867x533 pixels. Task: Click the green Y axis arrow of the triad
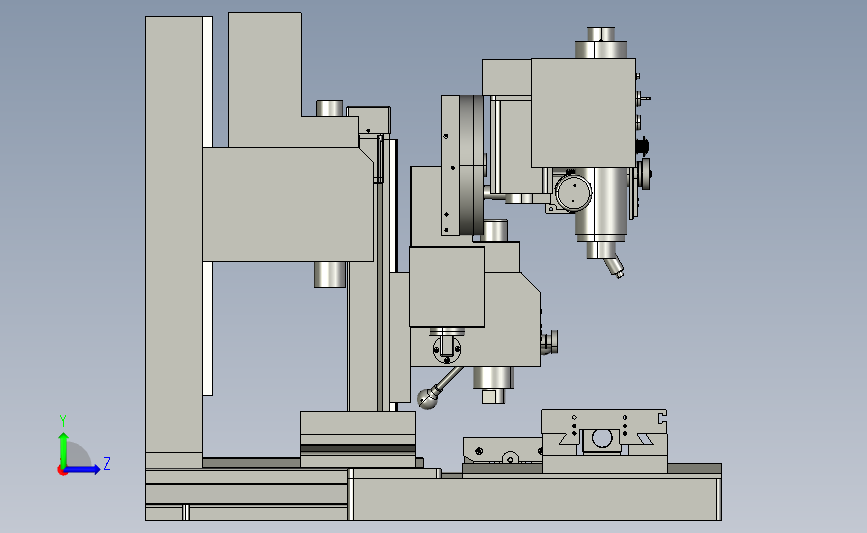[x=63, y=450]
